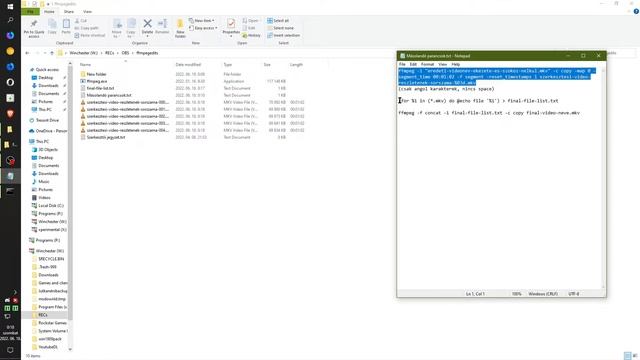640x360 pixels.
Task: Open the Notepad Edit menu
Action: 413,64
